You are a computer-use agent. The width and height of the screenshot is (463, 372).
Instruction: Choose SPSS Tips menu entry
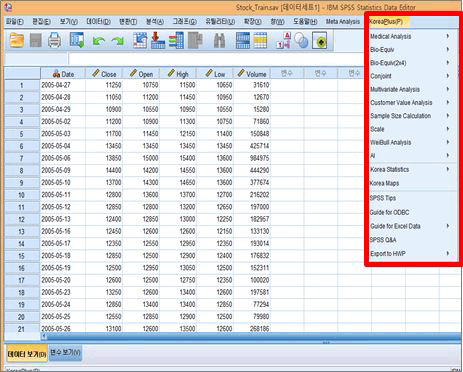coord(411,198)
